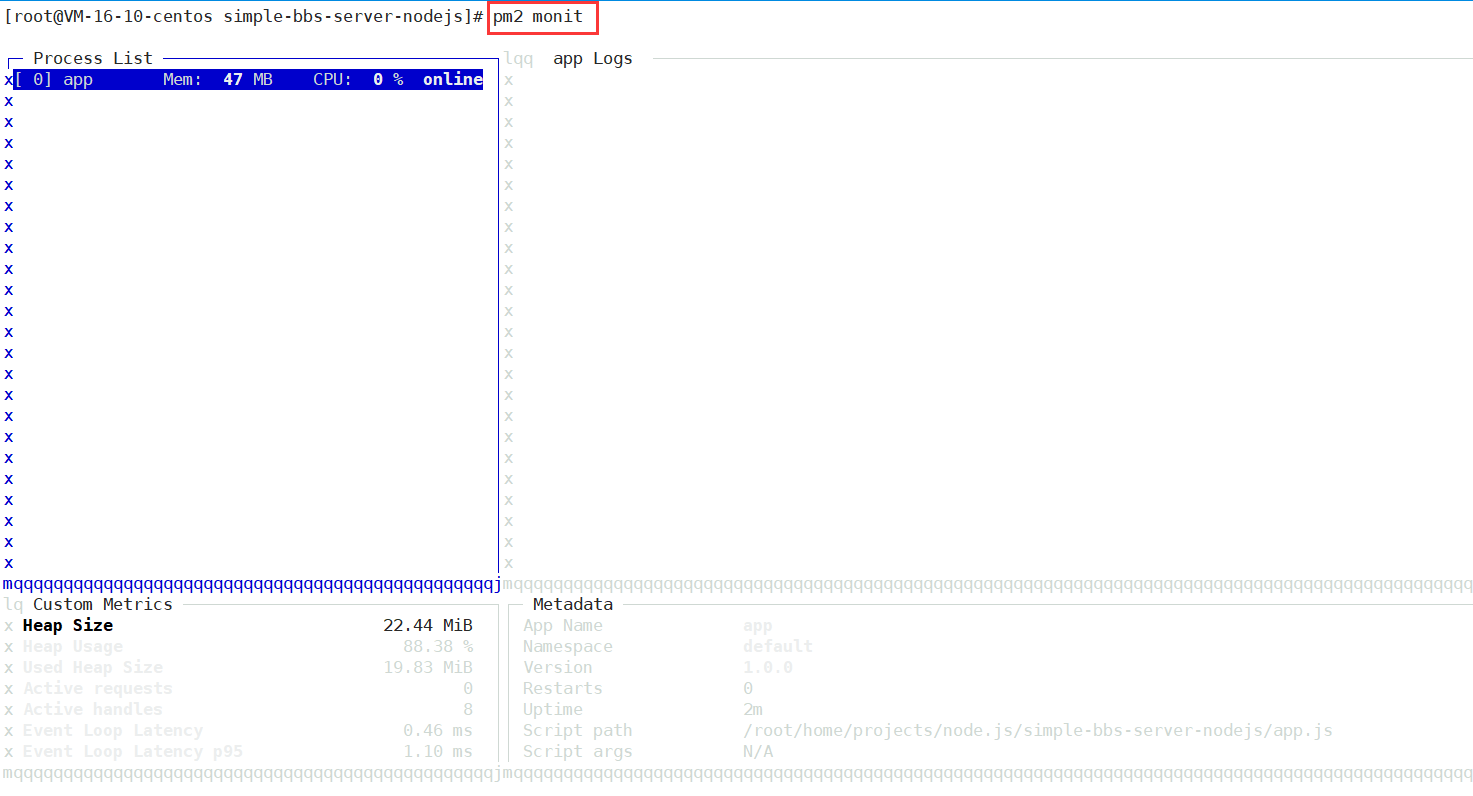Image resolution: width=1473 pixels, height=796 pixels.
Task: Click the 'Mem: 47 MB' reading
Action: [x=218, y=79]
